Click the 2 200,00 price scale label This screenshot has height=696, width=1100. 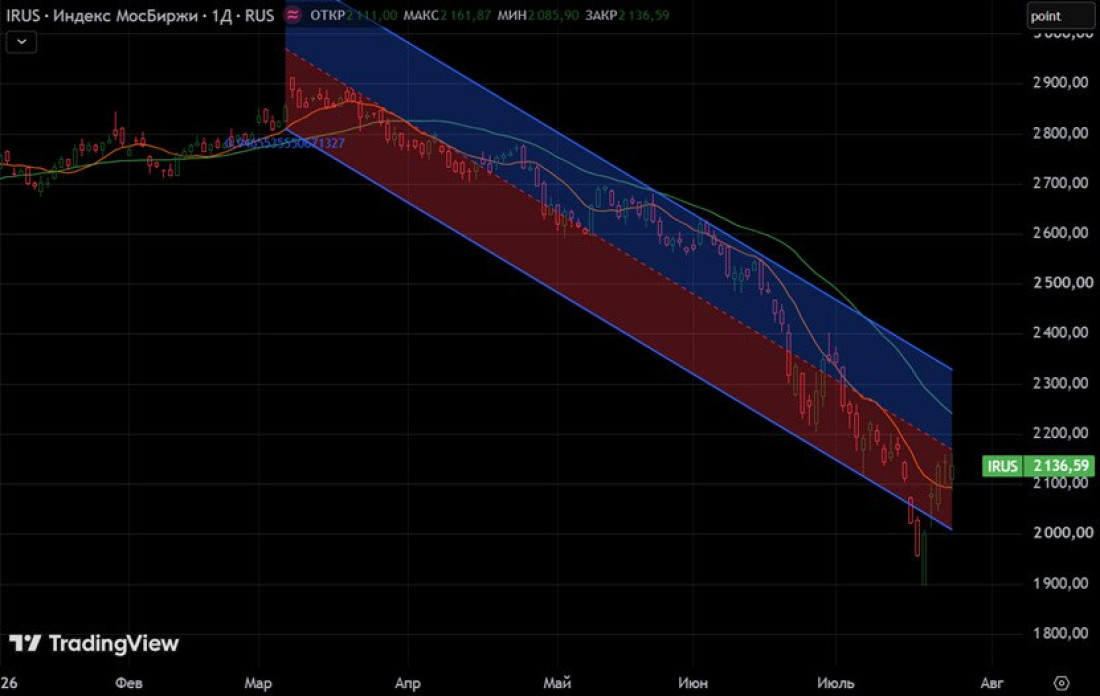(1061, 432)
